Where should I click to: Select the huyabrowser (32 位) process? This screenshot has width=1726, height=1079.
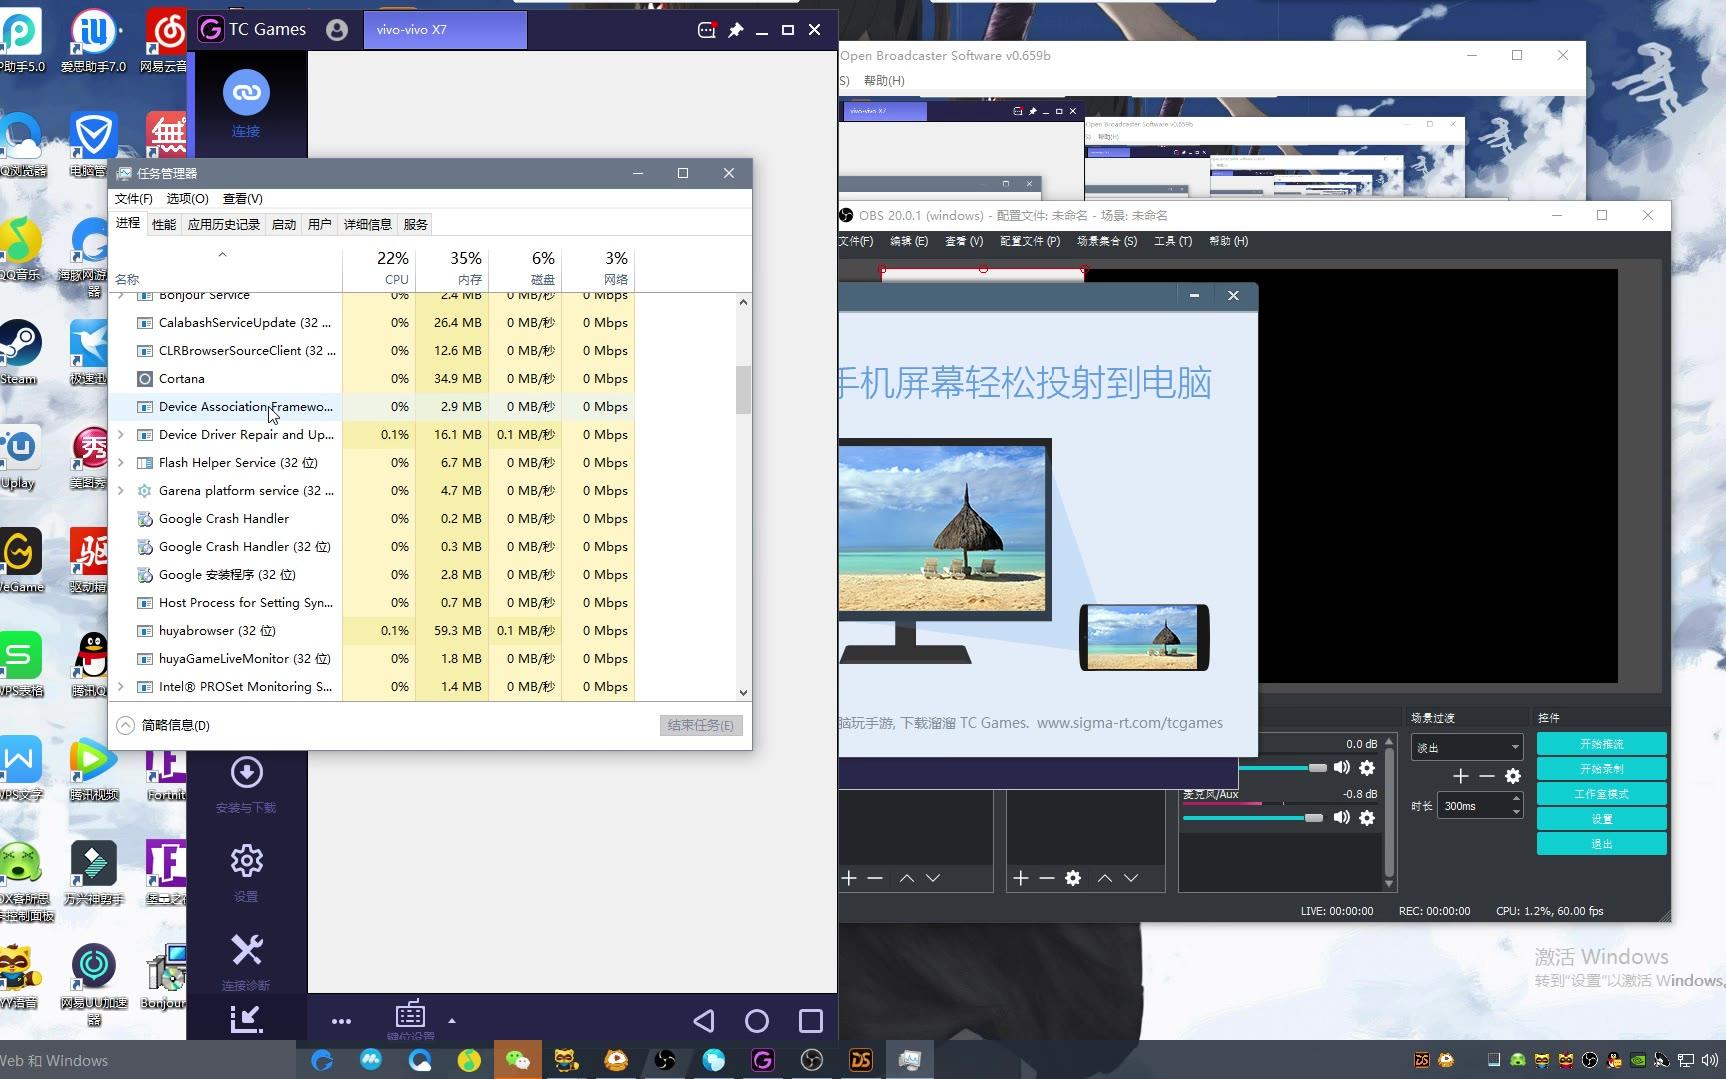pos(372,631)
